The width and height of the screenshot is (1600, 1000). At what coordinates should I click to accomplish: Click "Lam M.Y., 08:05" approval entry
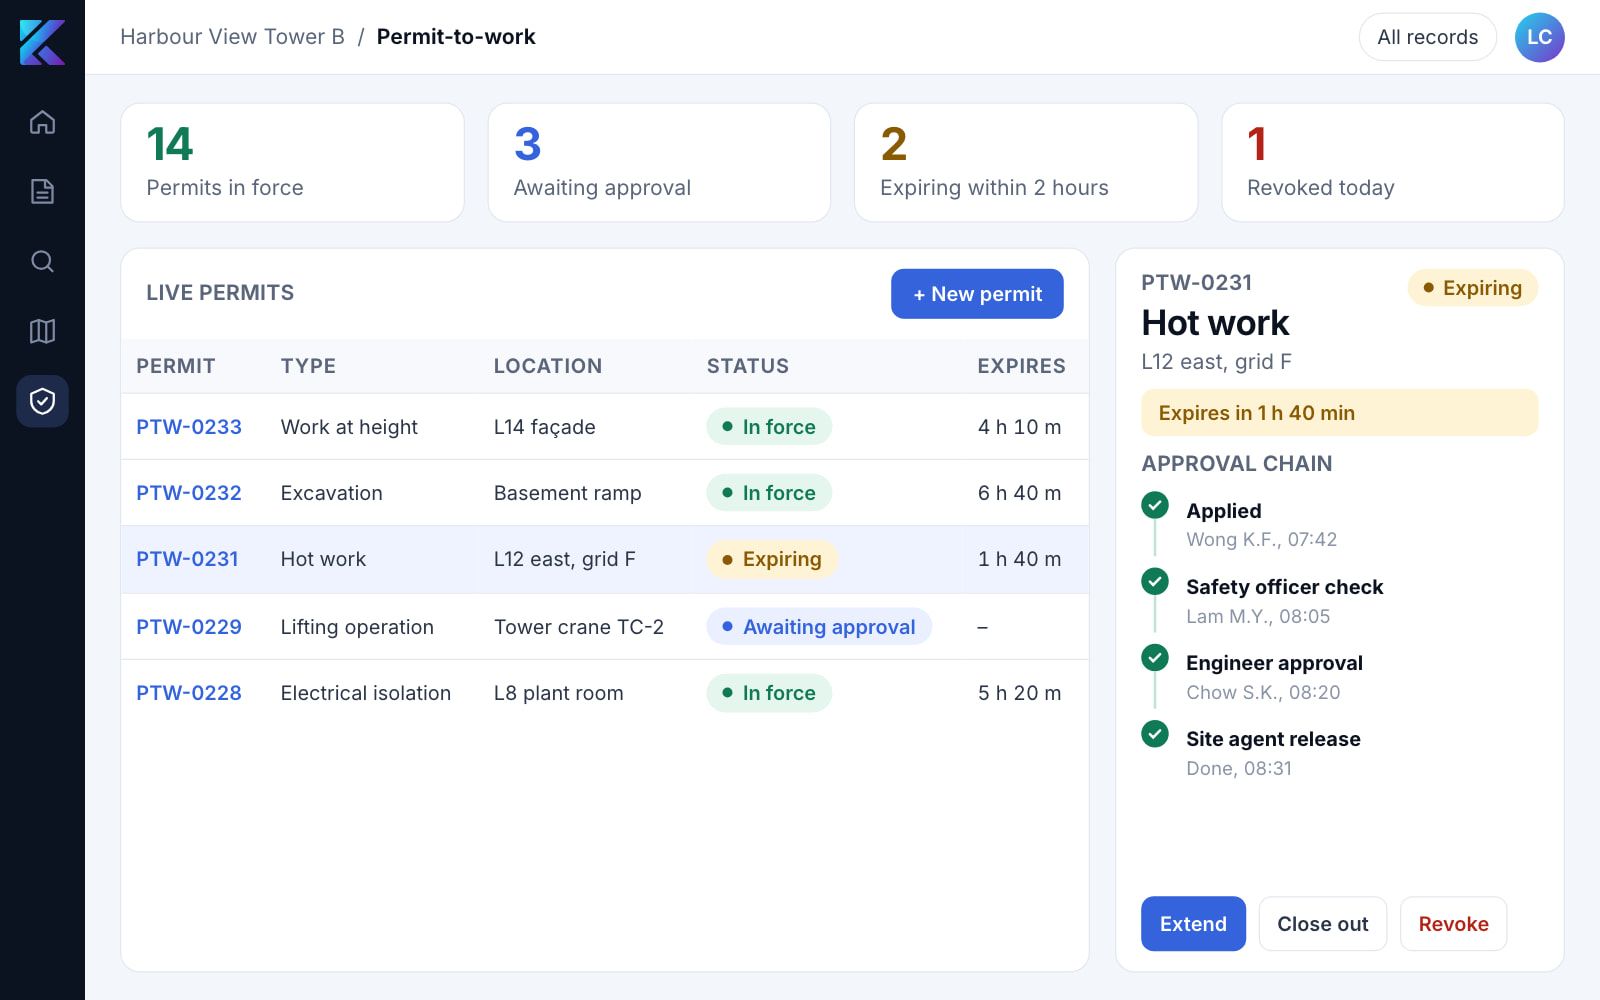[x=1258, y=616]
